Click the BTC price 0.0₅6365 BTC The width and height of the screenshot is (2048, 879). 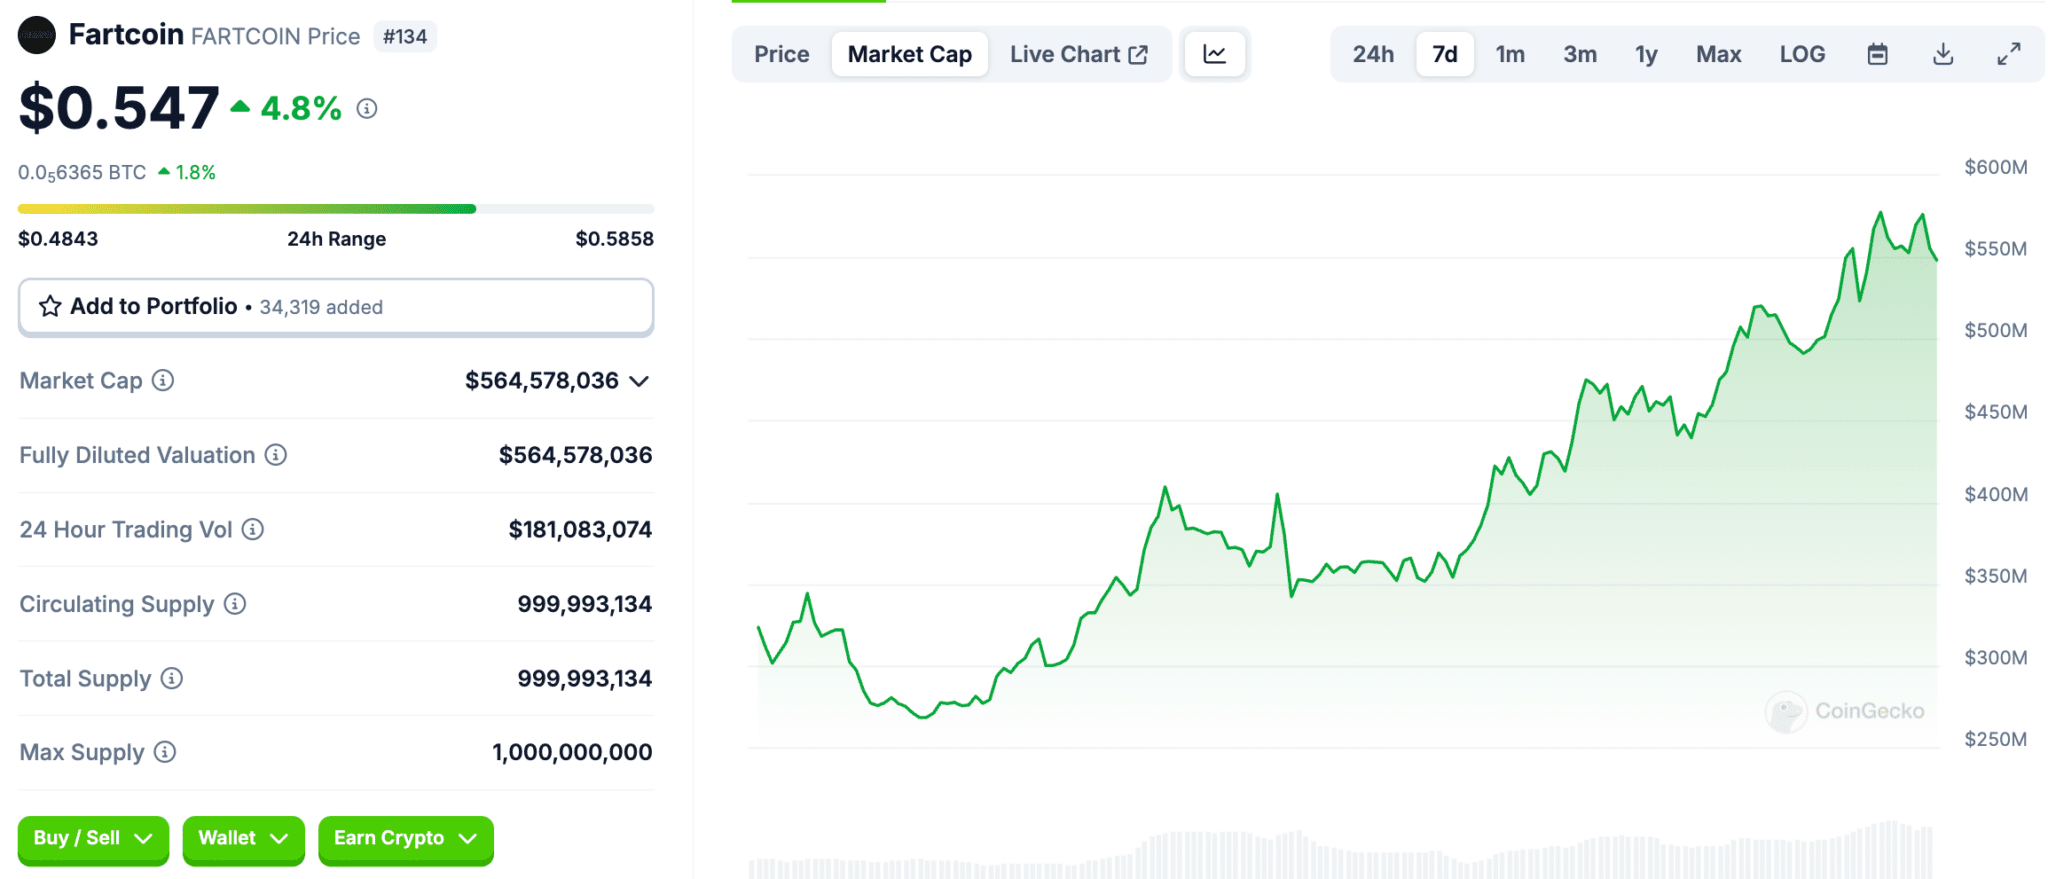(x=82, y=173)
